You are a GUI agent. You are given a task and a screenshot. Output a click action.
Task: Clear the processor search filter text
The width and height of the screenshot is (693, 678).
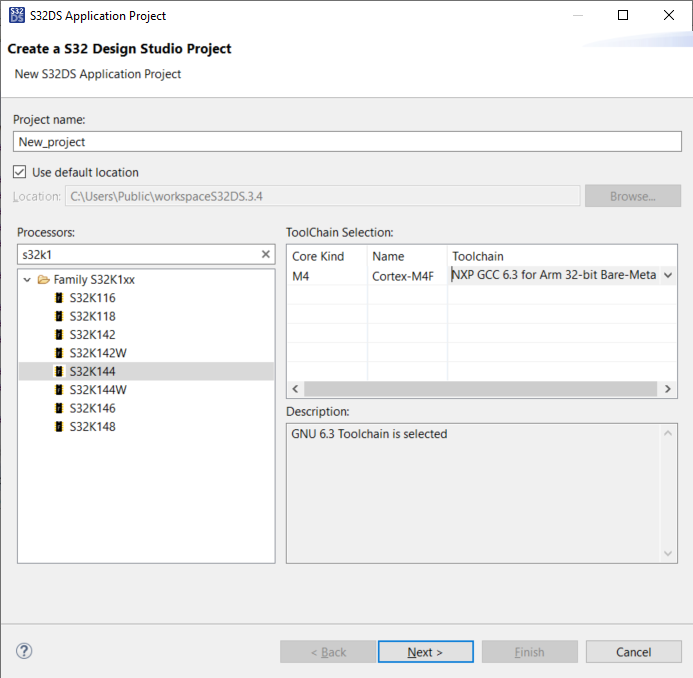tap(266, 255)
